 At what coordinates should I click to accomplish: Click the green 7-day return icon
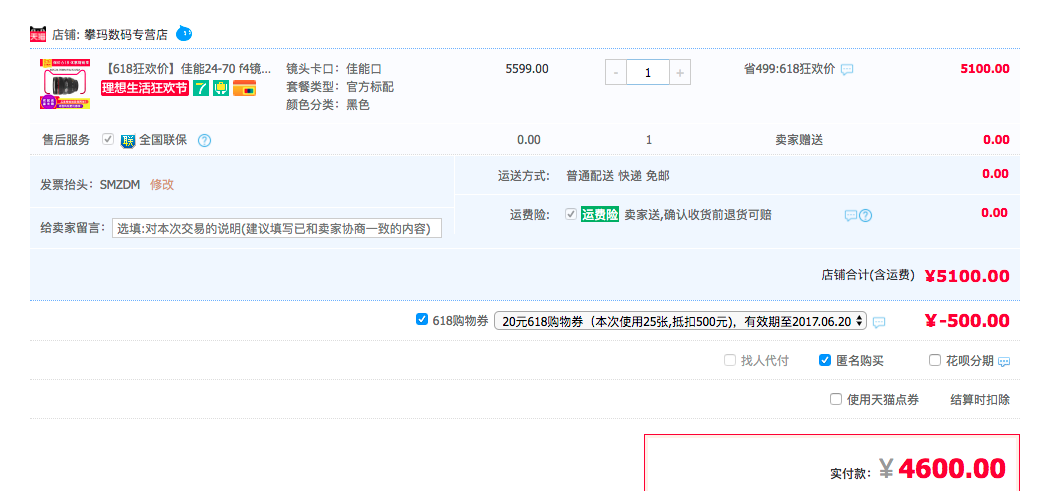(201, 88)
